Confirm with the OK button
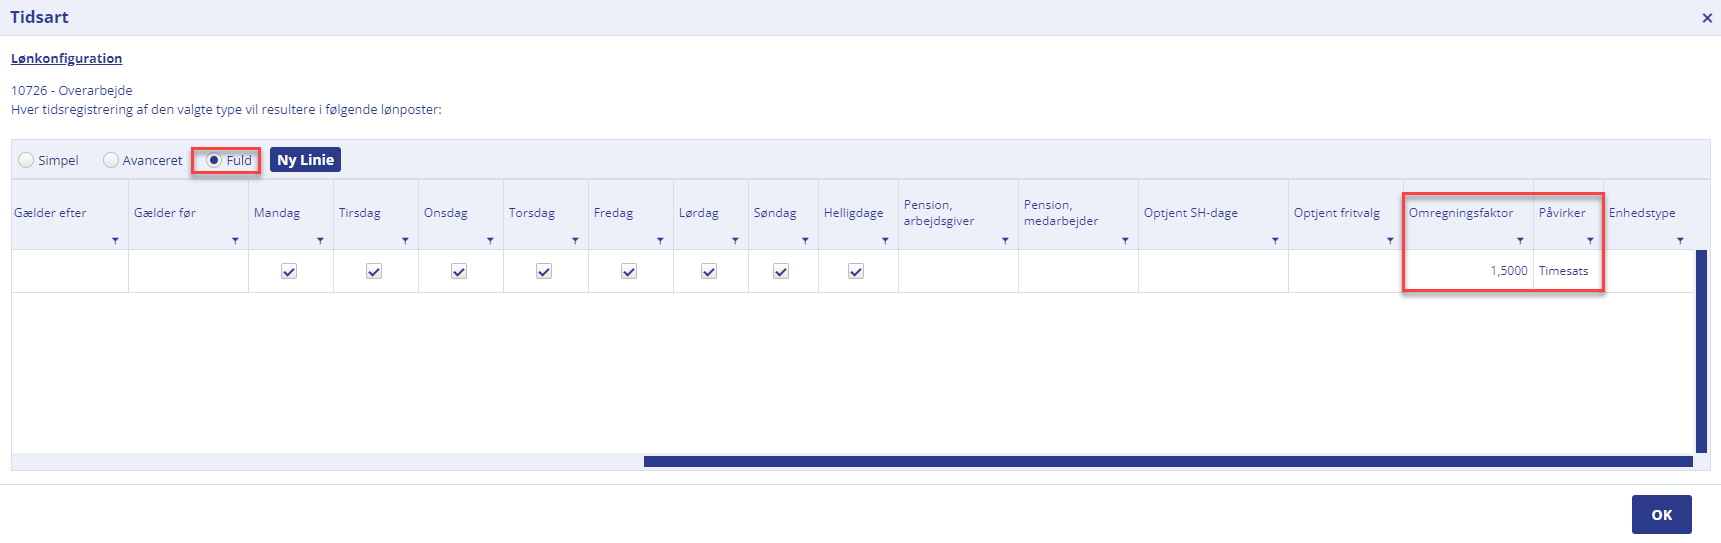This screenshot has height=543, width=1721. (1662, 515)
